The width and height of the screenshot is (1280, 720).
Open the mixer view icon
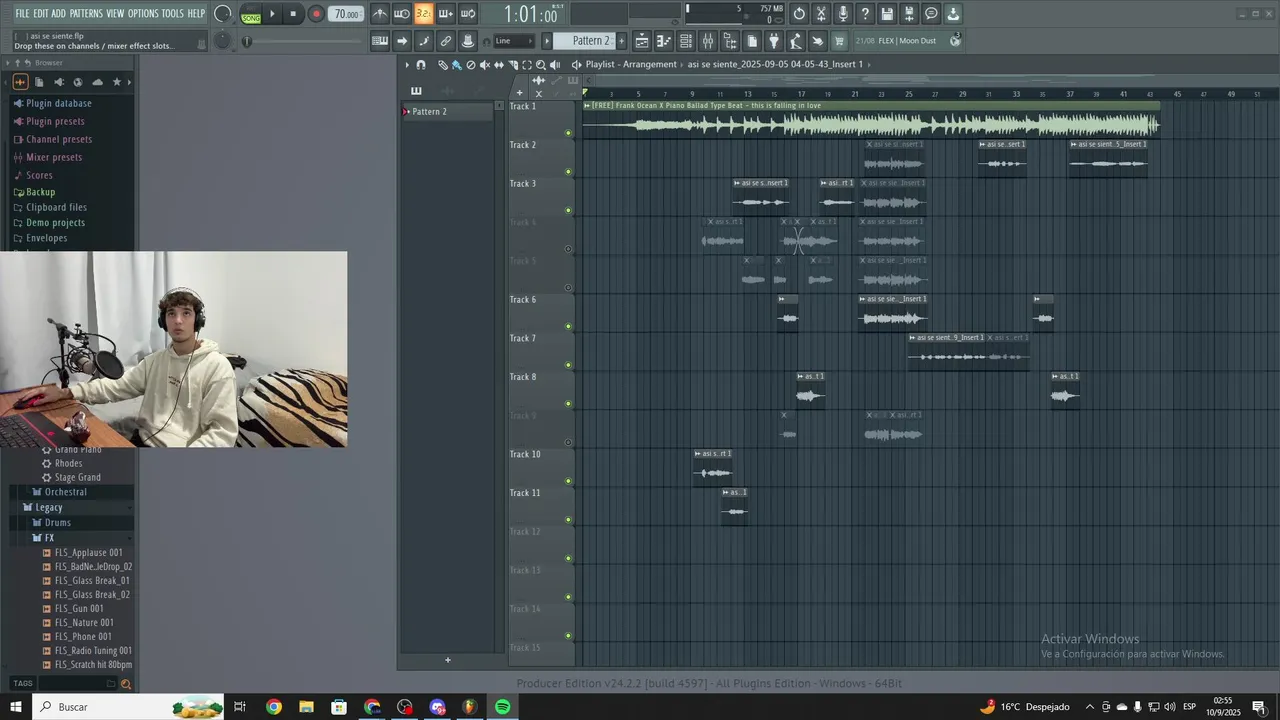pos(708,41)
